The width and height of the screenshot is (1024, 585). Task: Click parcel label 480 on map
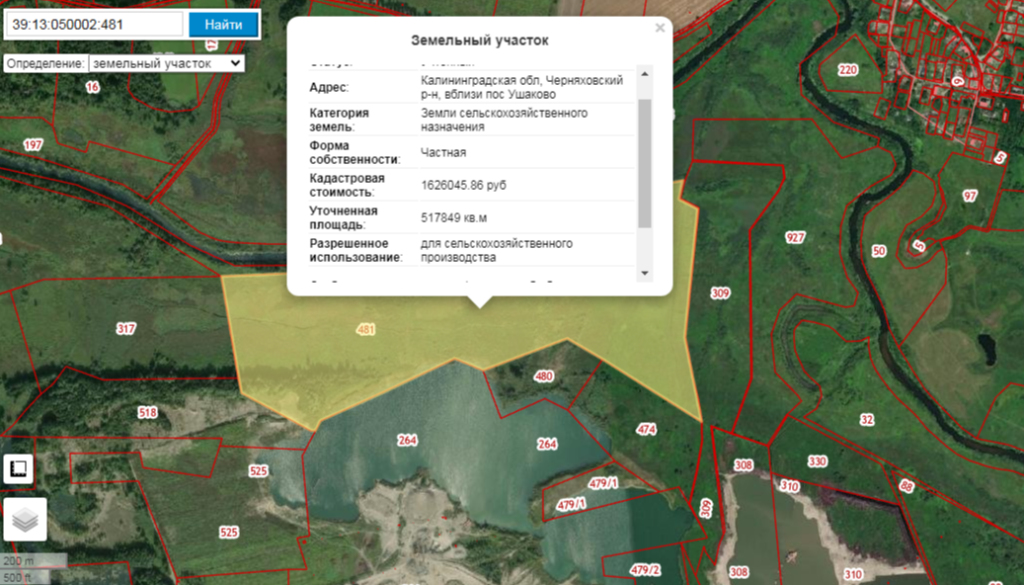(544, 376)
